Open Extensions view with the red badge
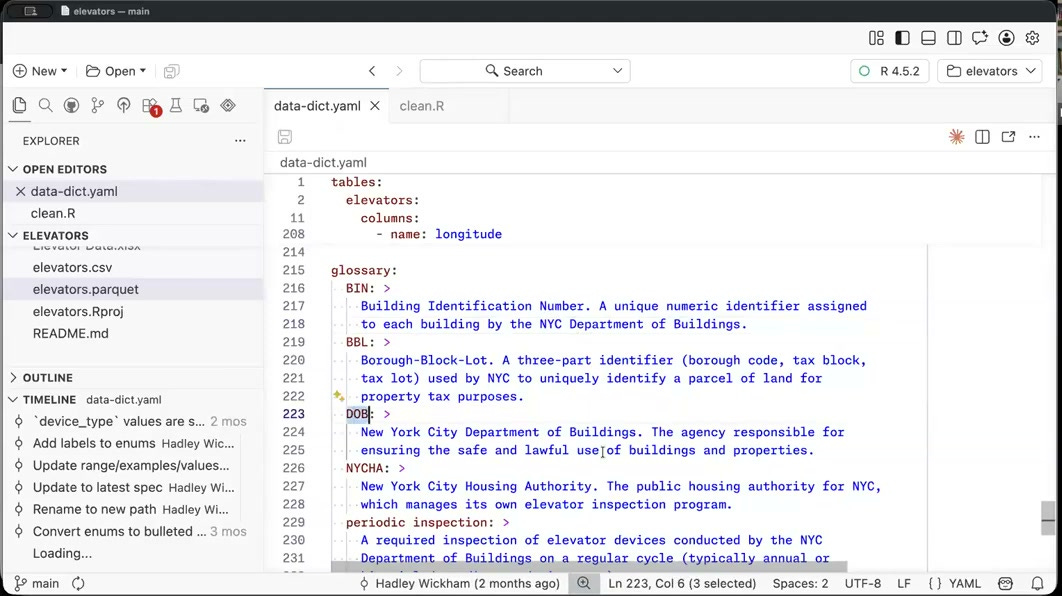This screenshot has height=596, width=1062. [x=150, y=106]
